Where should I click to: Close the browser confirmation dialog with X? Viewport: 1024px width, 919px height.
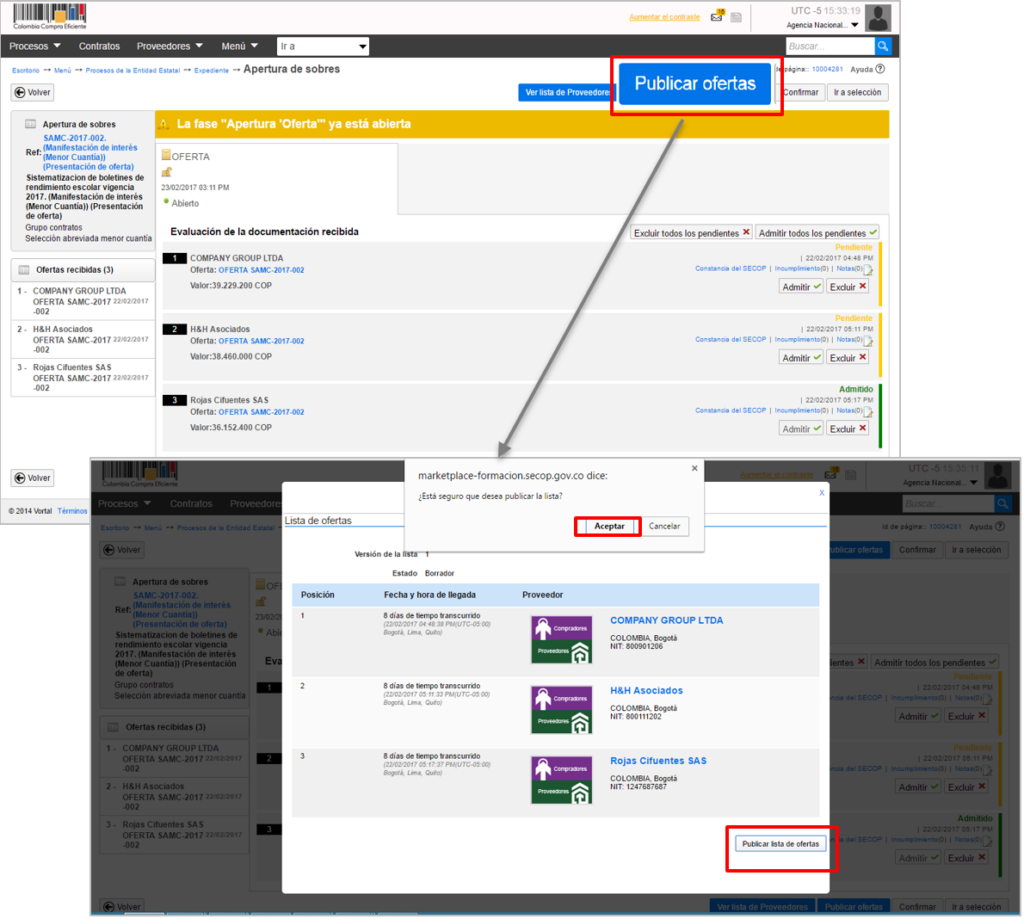[694, 467]
